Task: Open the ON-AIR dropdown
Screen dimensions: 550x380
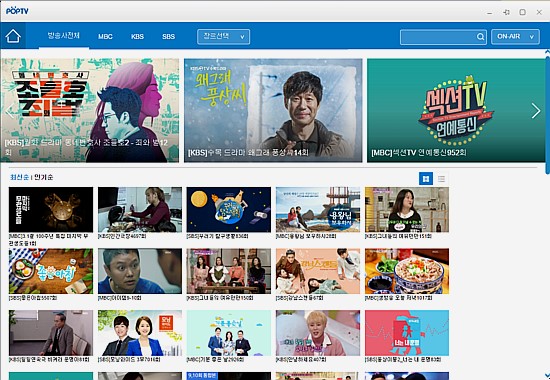Action: [x=515, y=36]
